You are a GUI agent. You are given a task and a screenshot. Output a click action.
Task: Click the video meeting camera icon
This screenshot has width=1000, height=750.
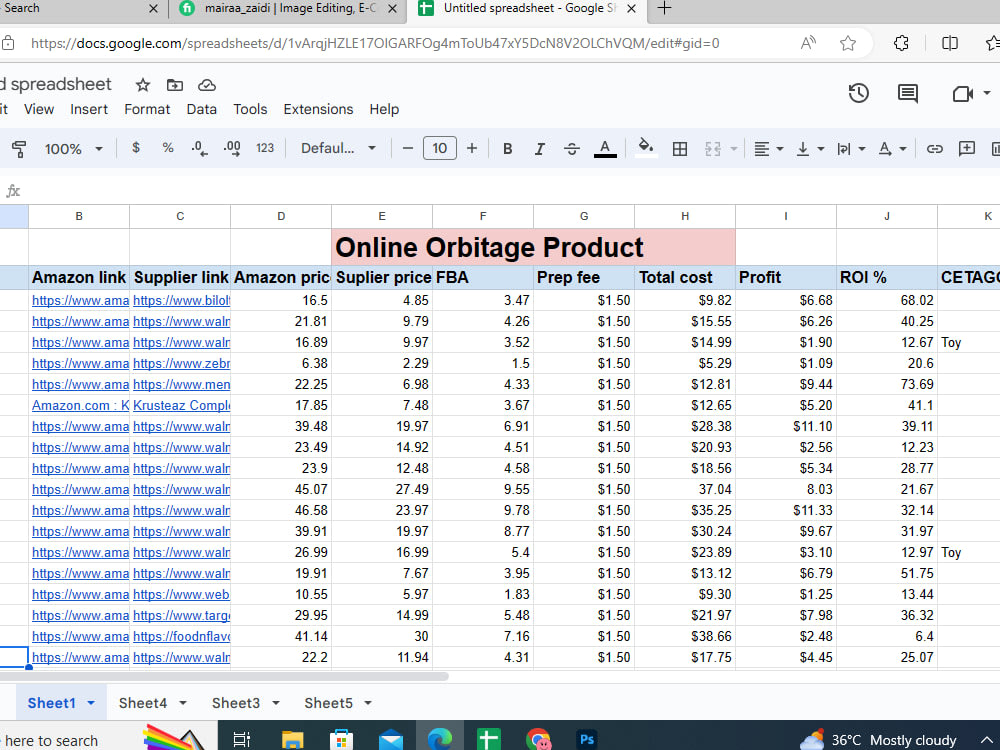point(962,94)
